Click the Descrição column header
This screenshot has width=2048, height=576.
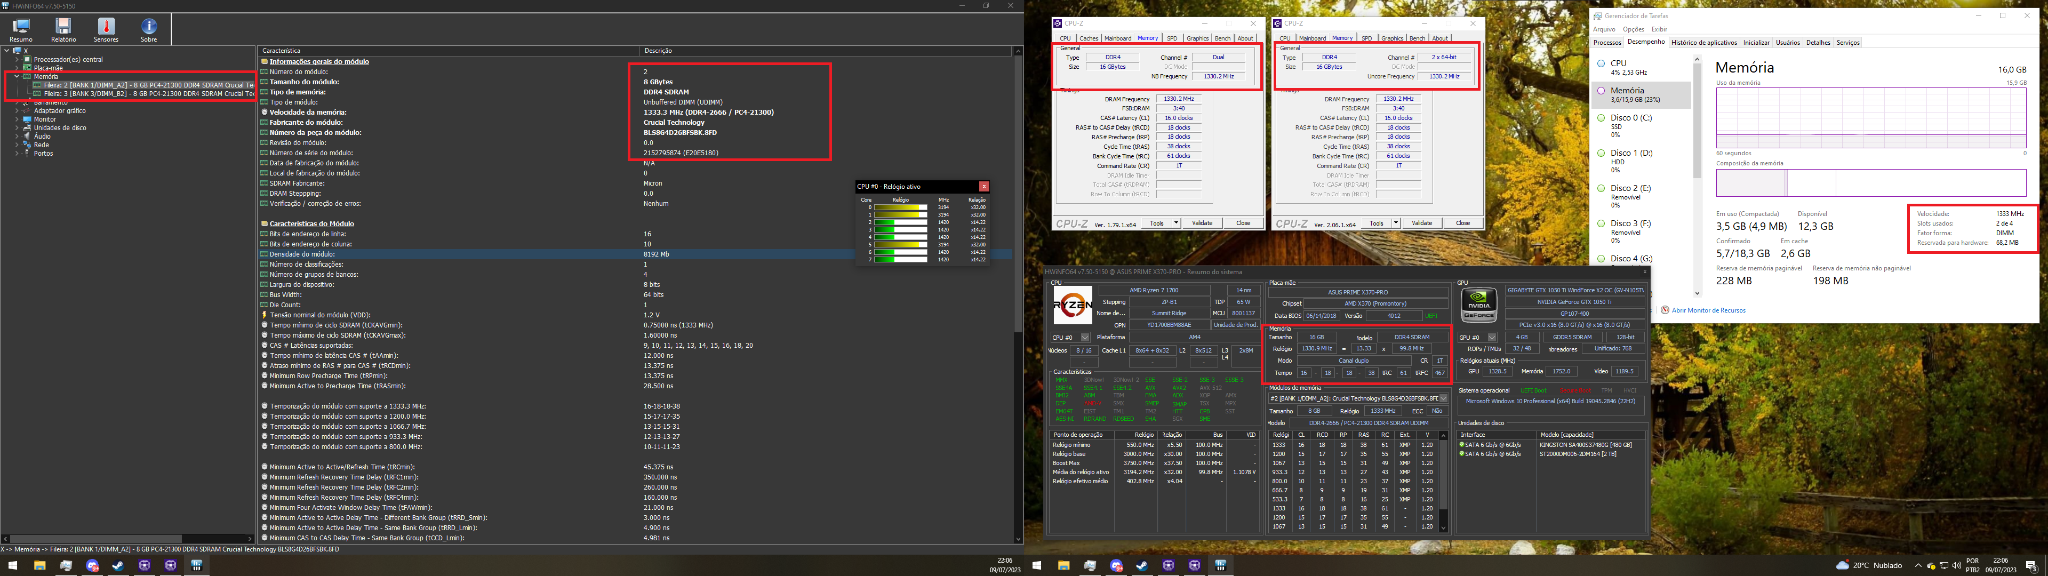click(x=658, y=50)
